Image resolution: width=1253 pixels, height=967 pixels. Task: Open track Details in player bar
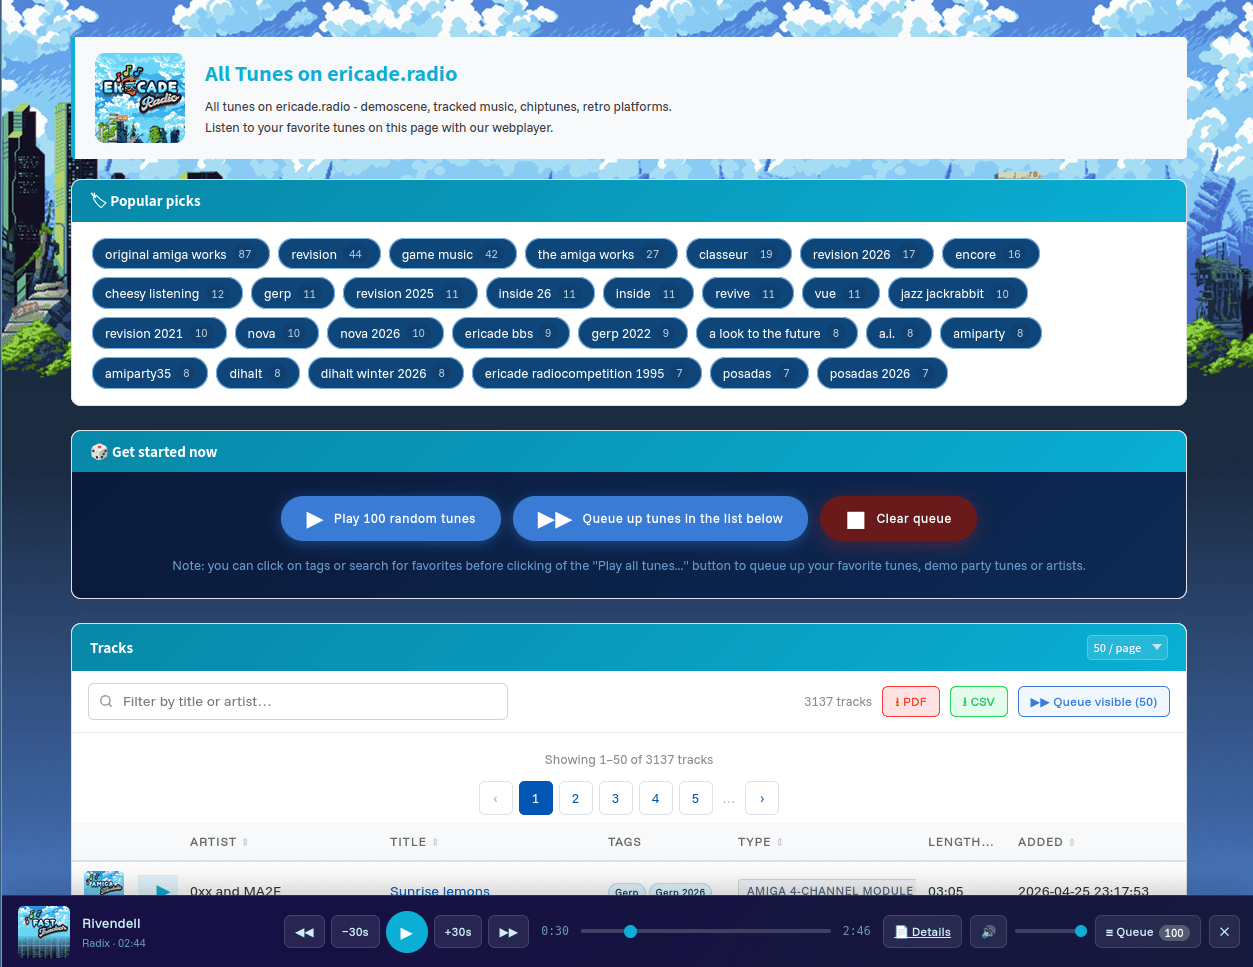(x=922, y=932)
